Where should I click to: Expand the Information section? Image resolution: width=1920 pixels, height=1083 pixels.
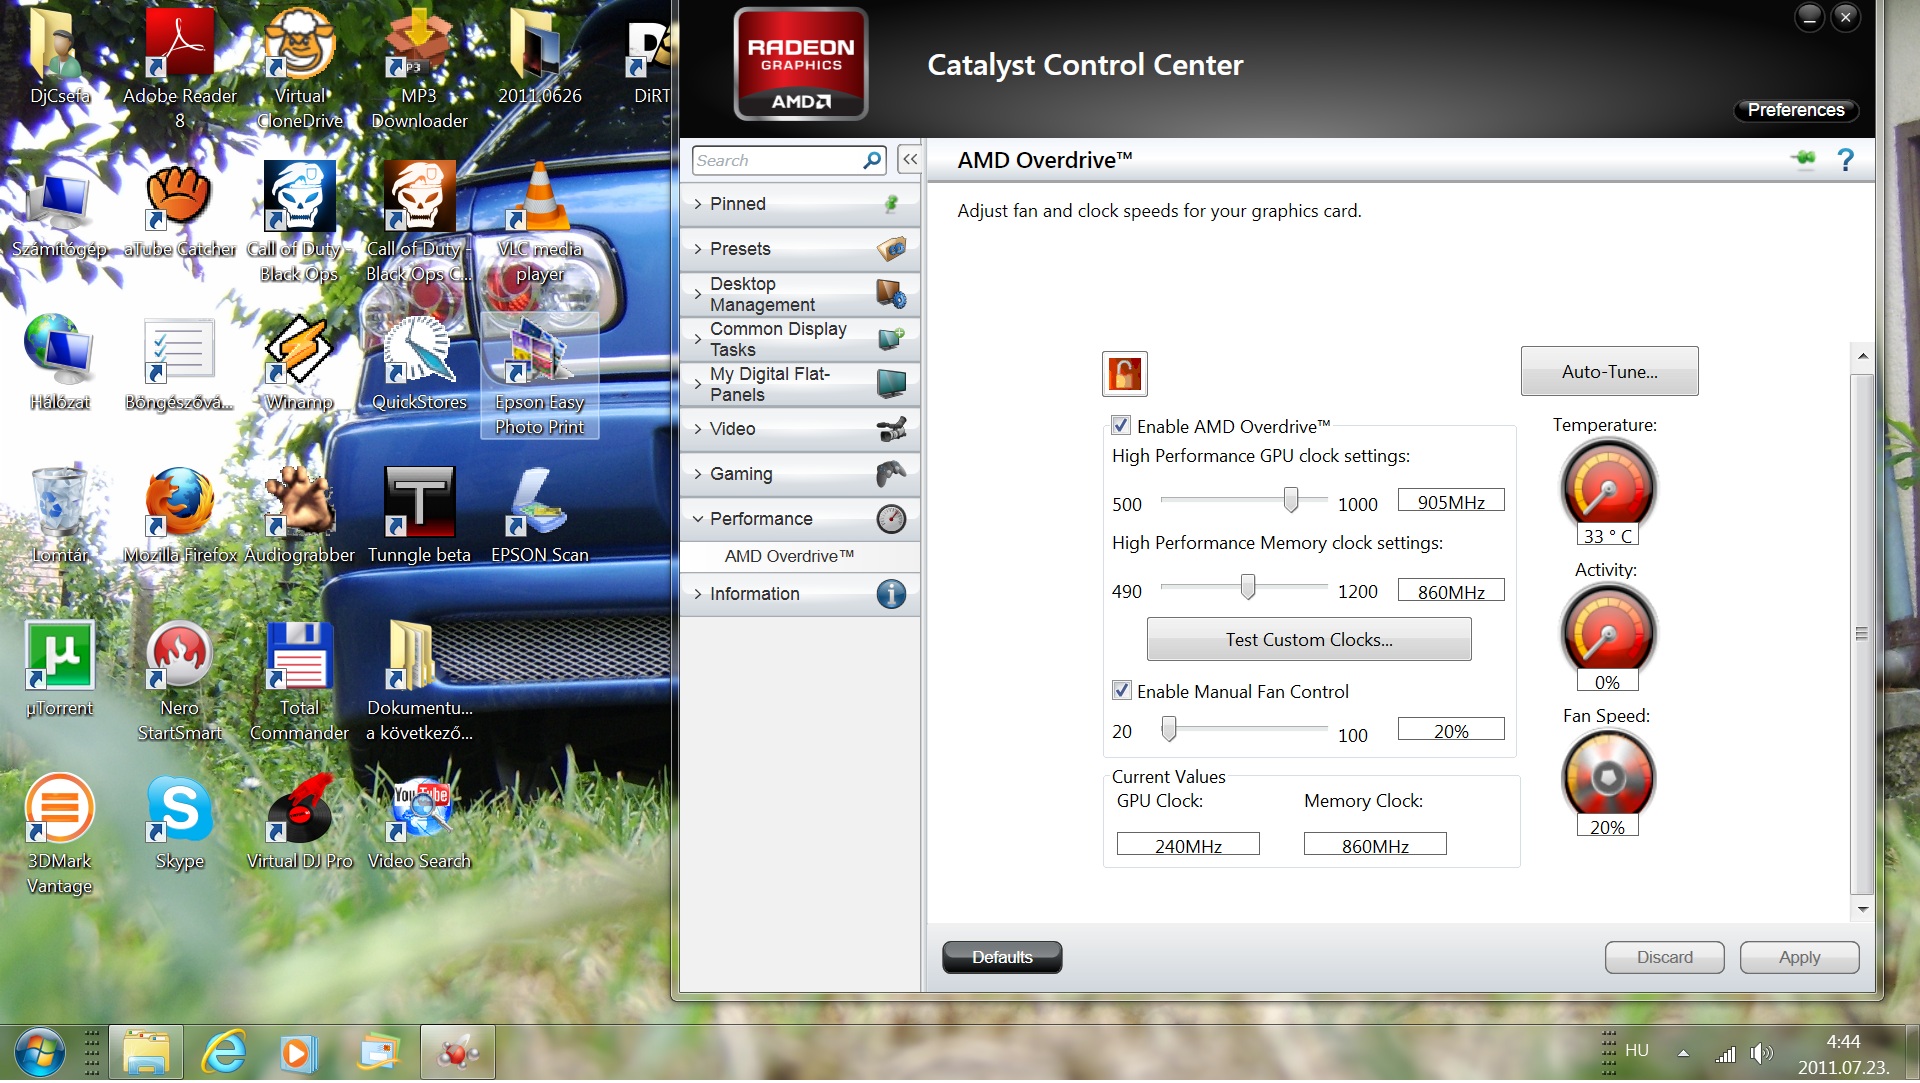click(800, 594)
